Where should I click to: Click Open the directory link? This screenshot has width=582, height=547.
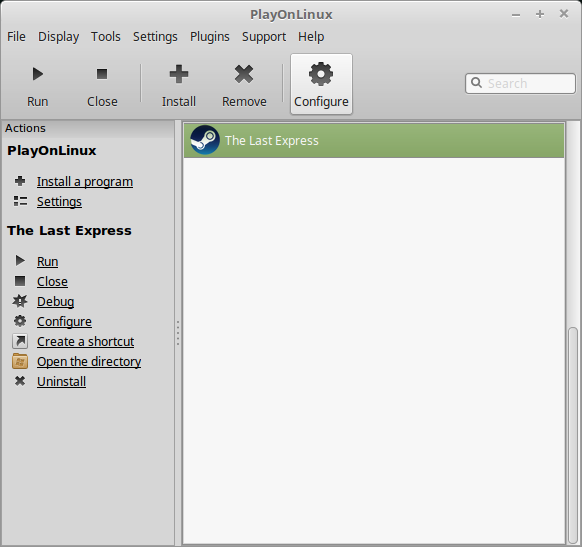click(89, 361)
